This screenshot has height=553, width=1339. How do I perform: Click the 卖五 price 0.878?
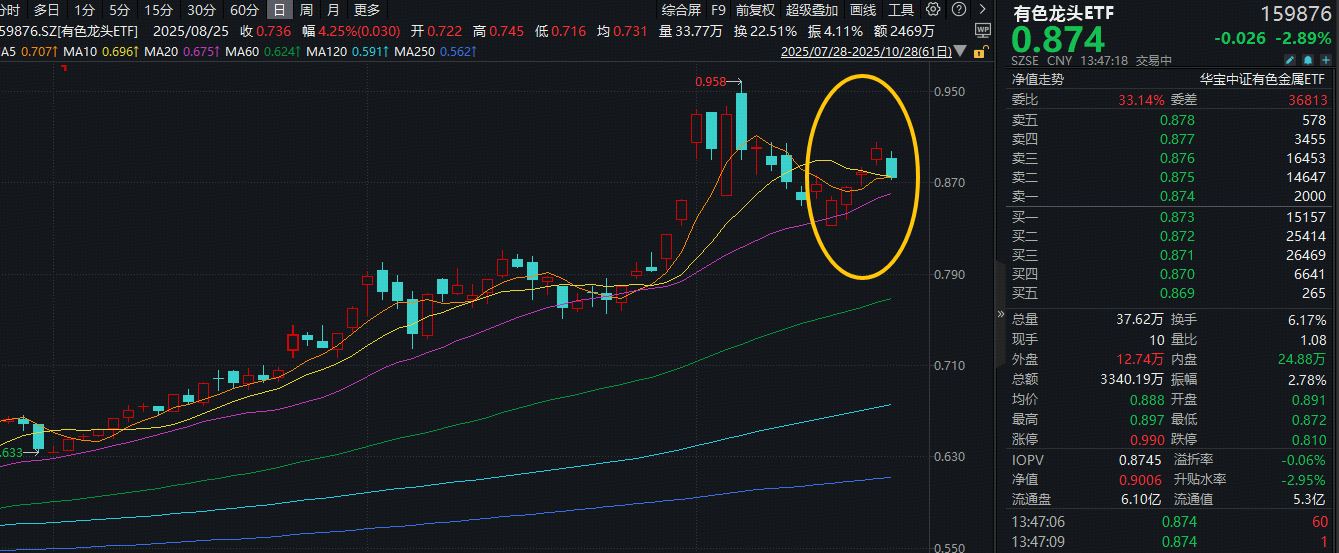(x=1177, y=120)
